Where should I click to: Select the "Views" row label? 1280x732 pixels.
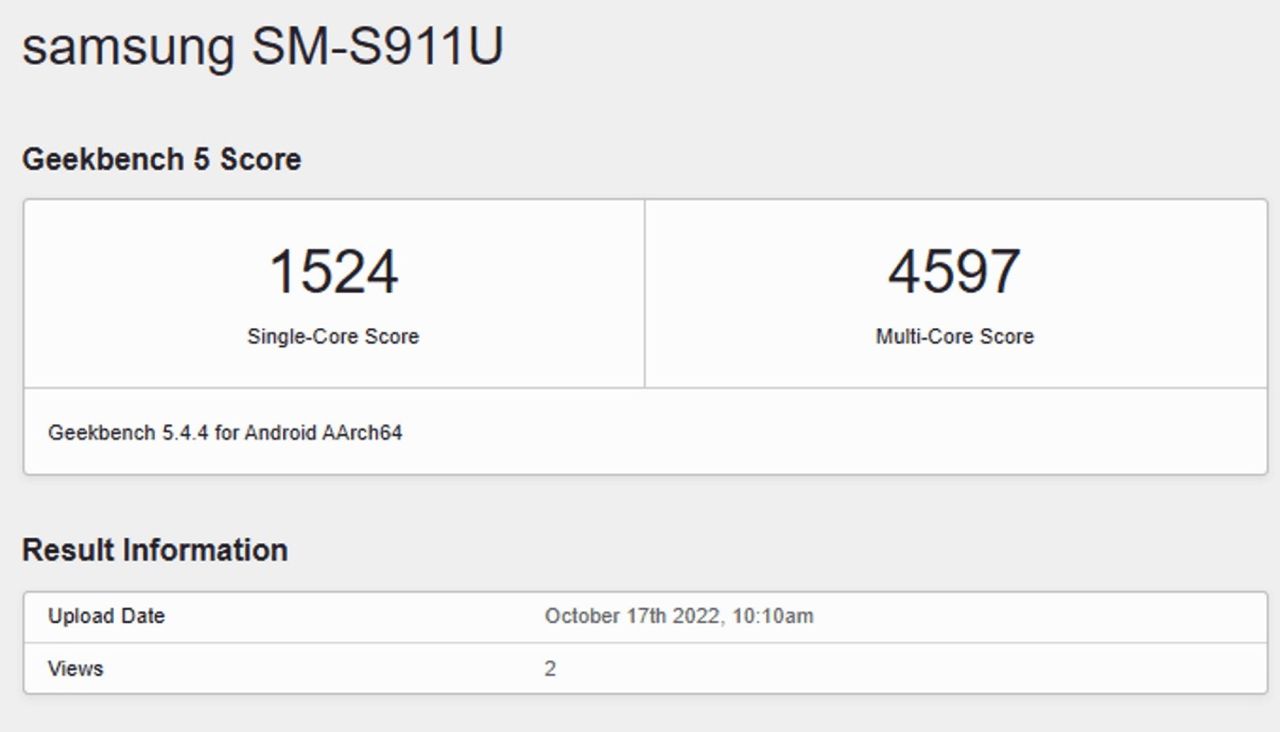[x=75, y=668]
